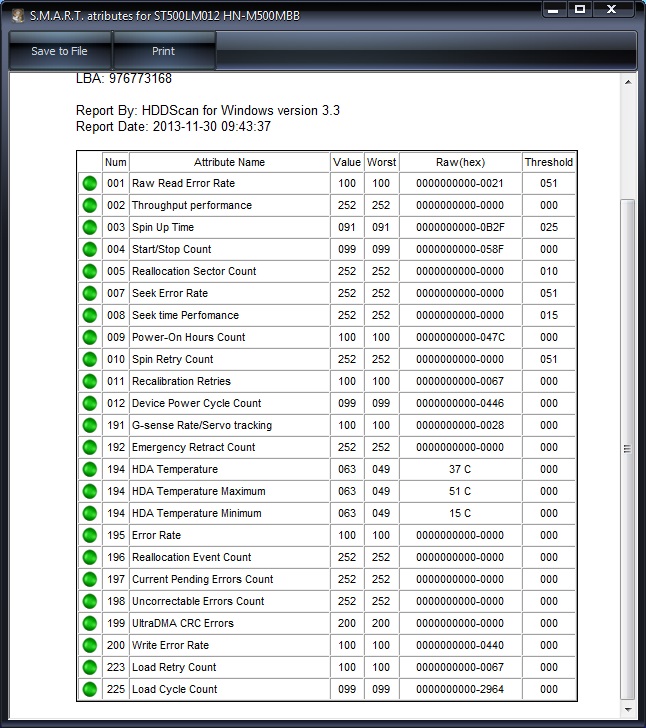The width and height of the screenshot is (646, 728).
Task: Click green status icon for Start/Stop Count
Action: click(x=90, y=249)
